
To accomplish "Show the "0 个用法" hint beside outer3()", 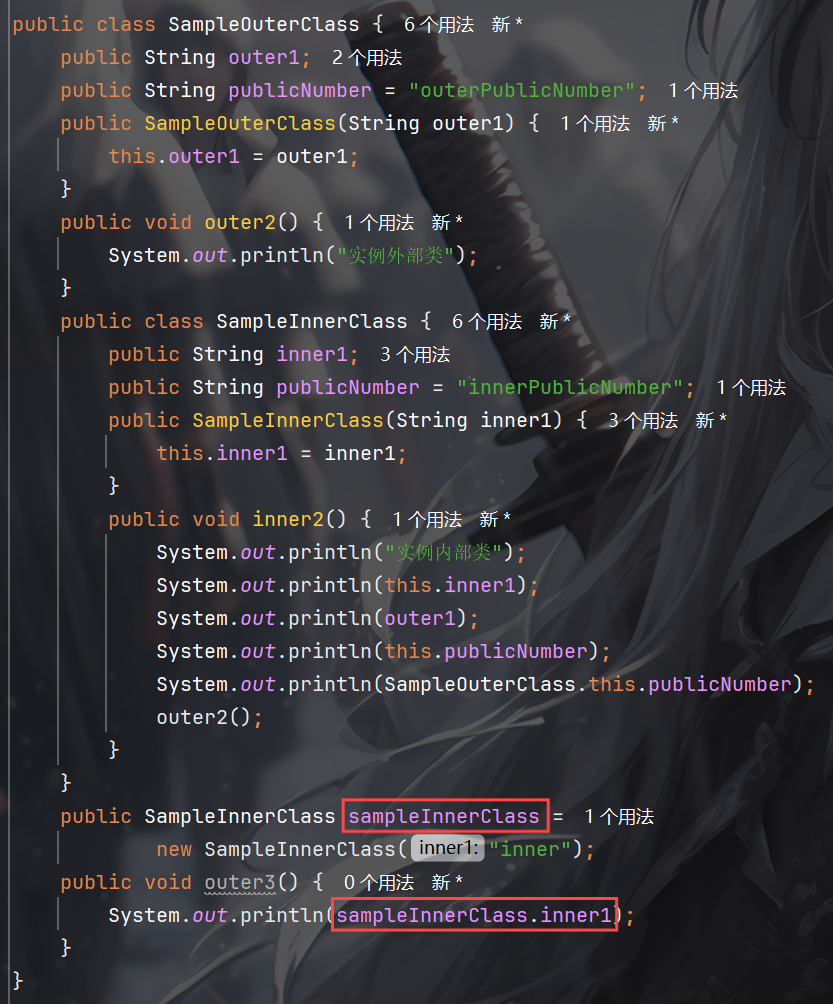I will click(379, 883).
